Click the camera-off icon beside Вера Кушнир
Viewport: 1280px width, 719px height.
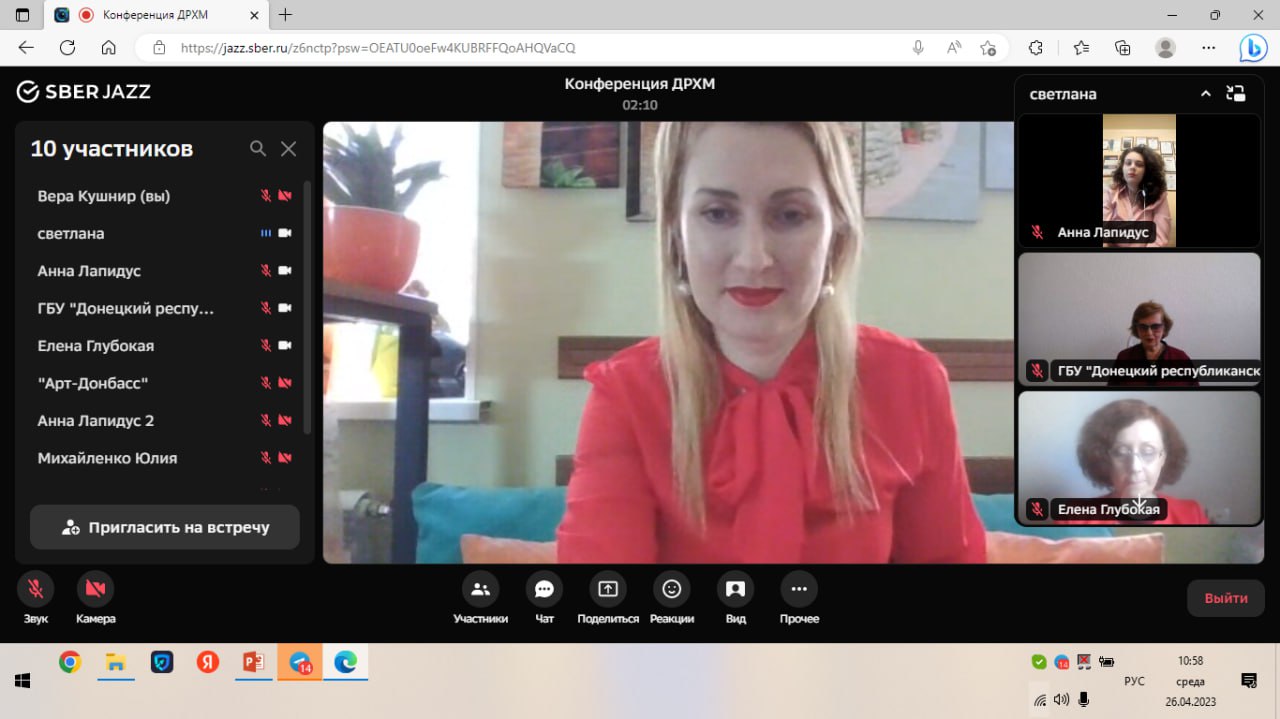point(285,196)
